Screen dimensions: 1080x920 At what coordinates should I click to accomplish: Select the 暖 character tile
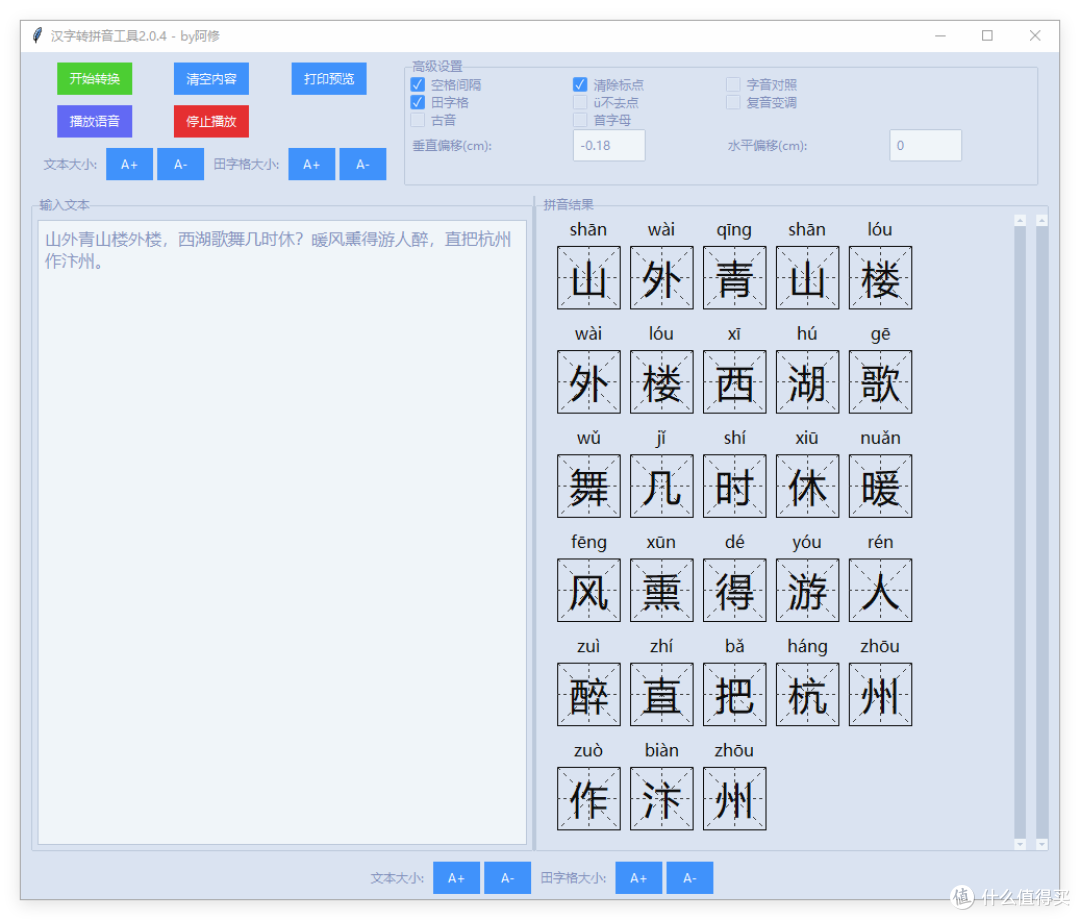click(880, 485)
